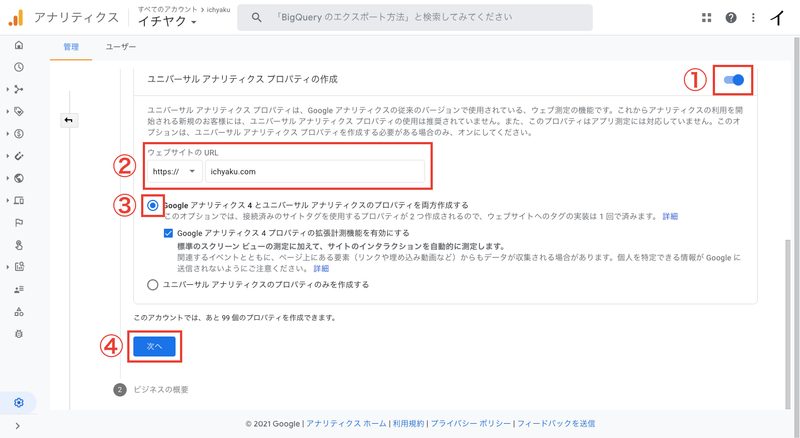Click text あと 99 個のプロパティを作成できます
800x438 pixels.
pyautogui.click(x=271, y=318)
